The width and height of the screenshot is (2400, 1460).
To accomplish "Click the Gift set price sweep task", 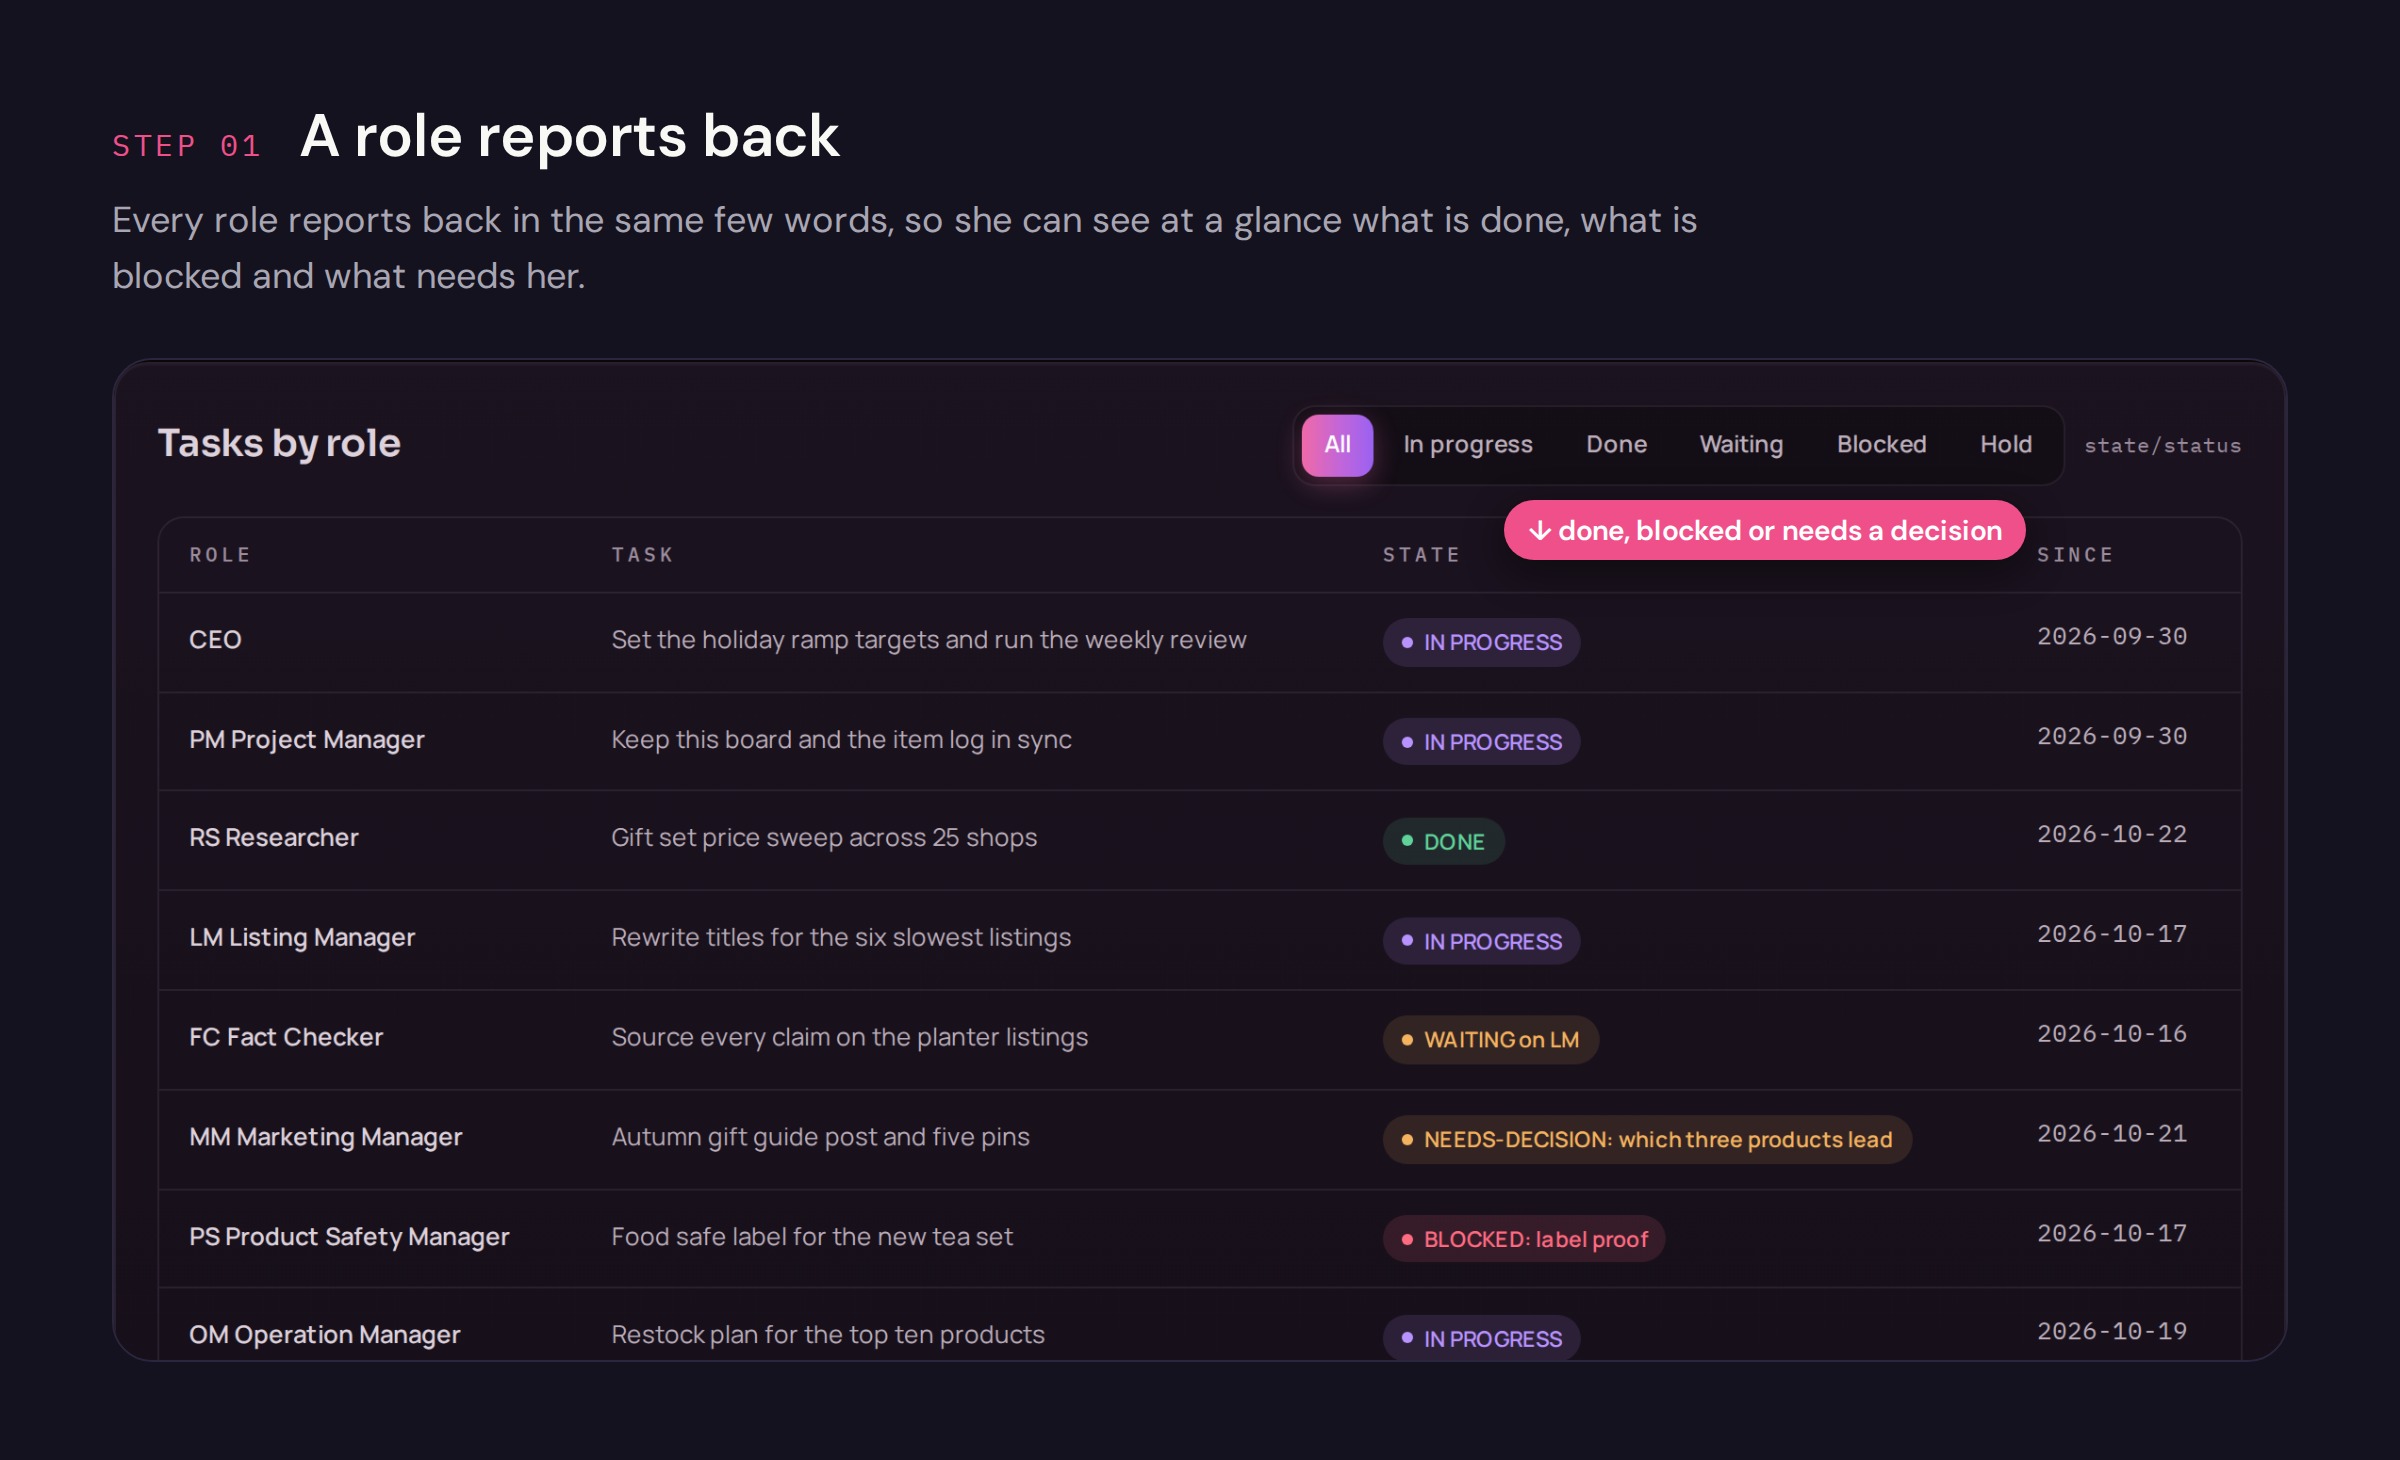I will click(x=824, y=838).
